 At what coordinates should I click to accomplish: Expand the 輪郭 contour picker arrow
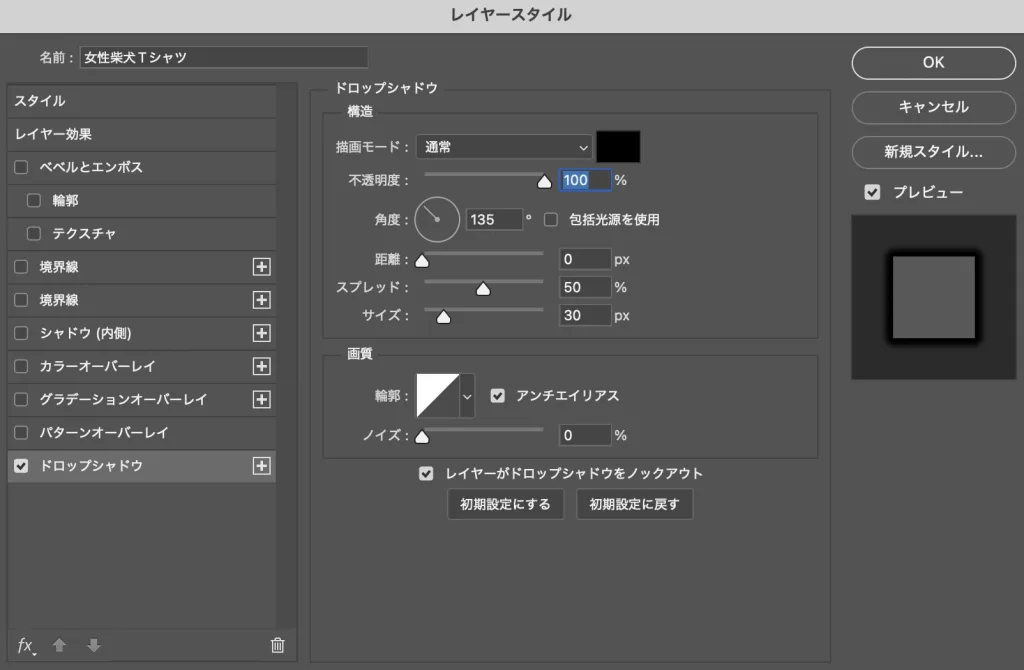pyautogui.click(x=467, y=396)
